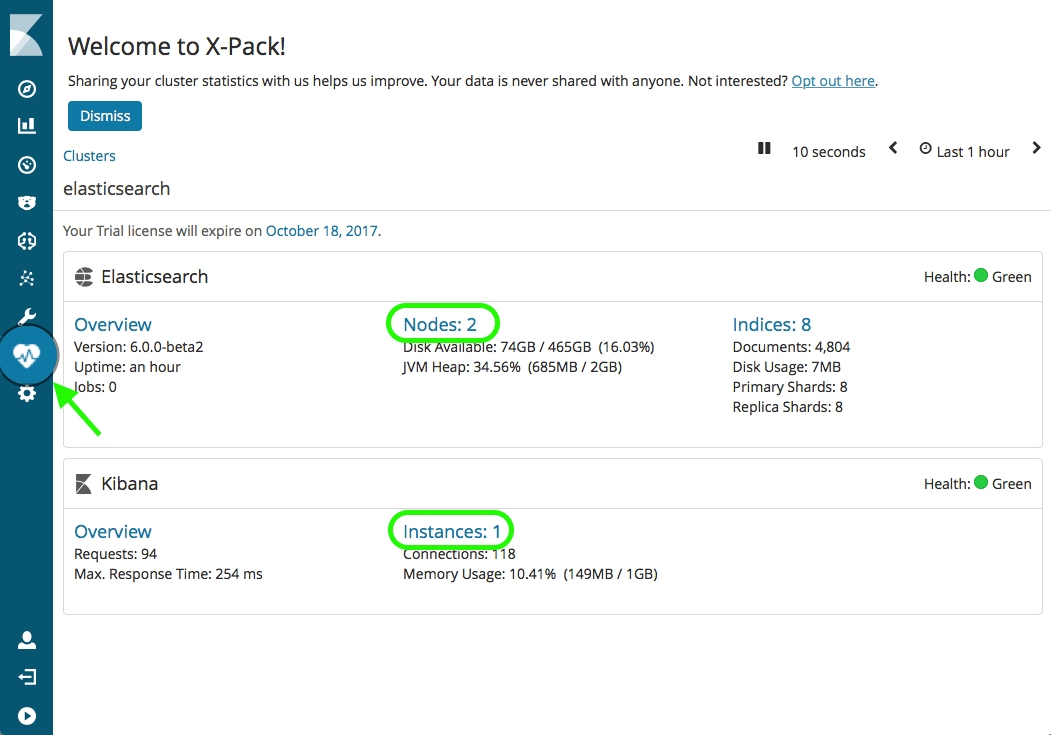Open the Last 1 hour time picker
The width and height of the screenshot is (1051, 735).
963,151
